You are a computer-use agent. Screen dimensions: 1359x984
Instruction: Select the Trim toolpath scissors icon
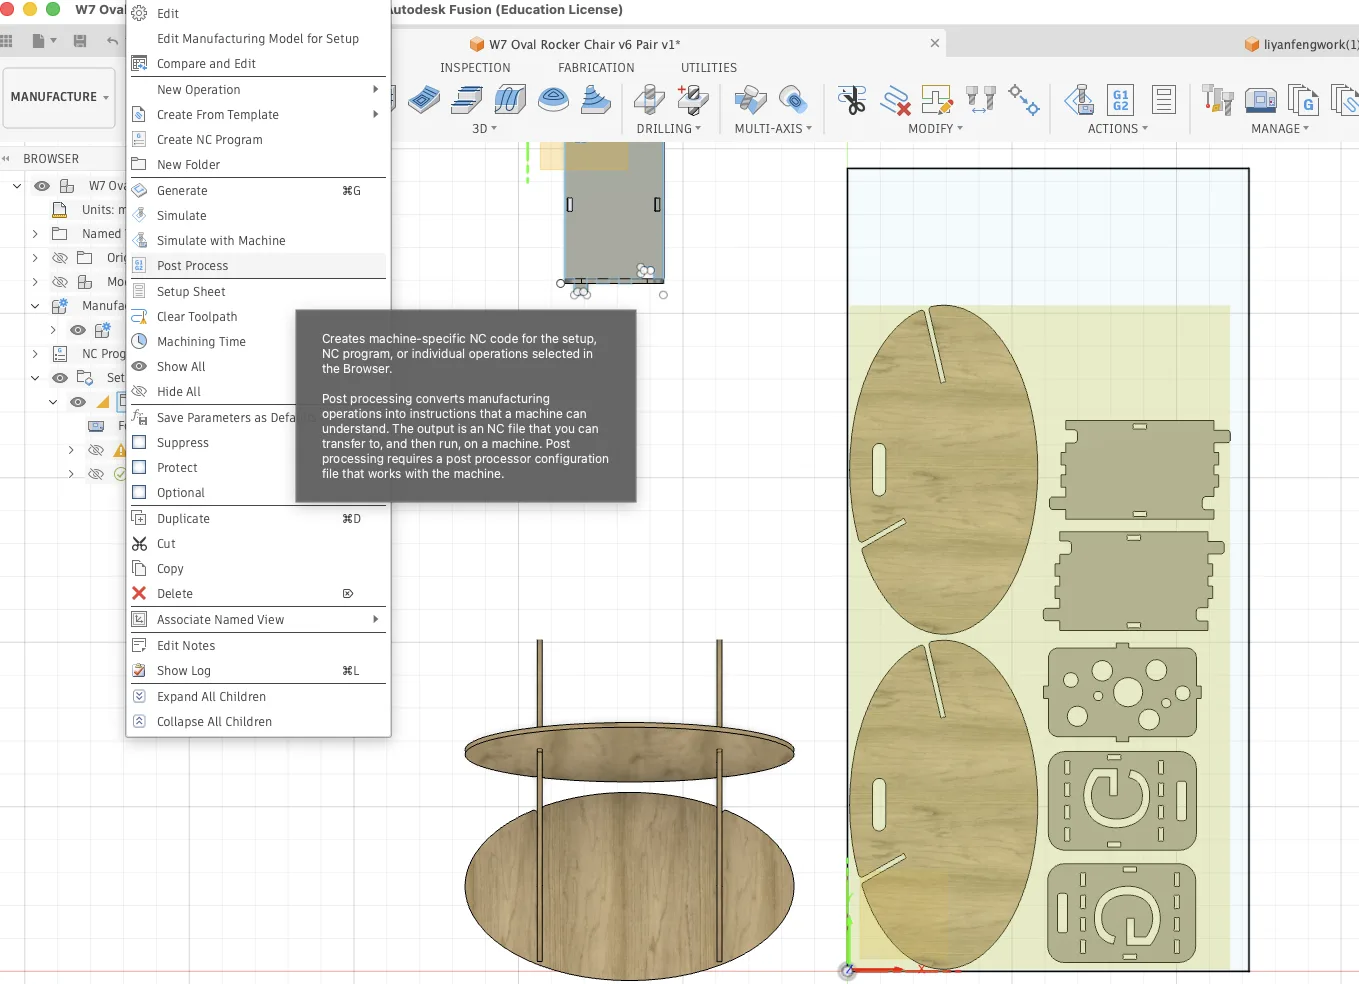852,100
